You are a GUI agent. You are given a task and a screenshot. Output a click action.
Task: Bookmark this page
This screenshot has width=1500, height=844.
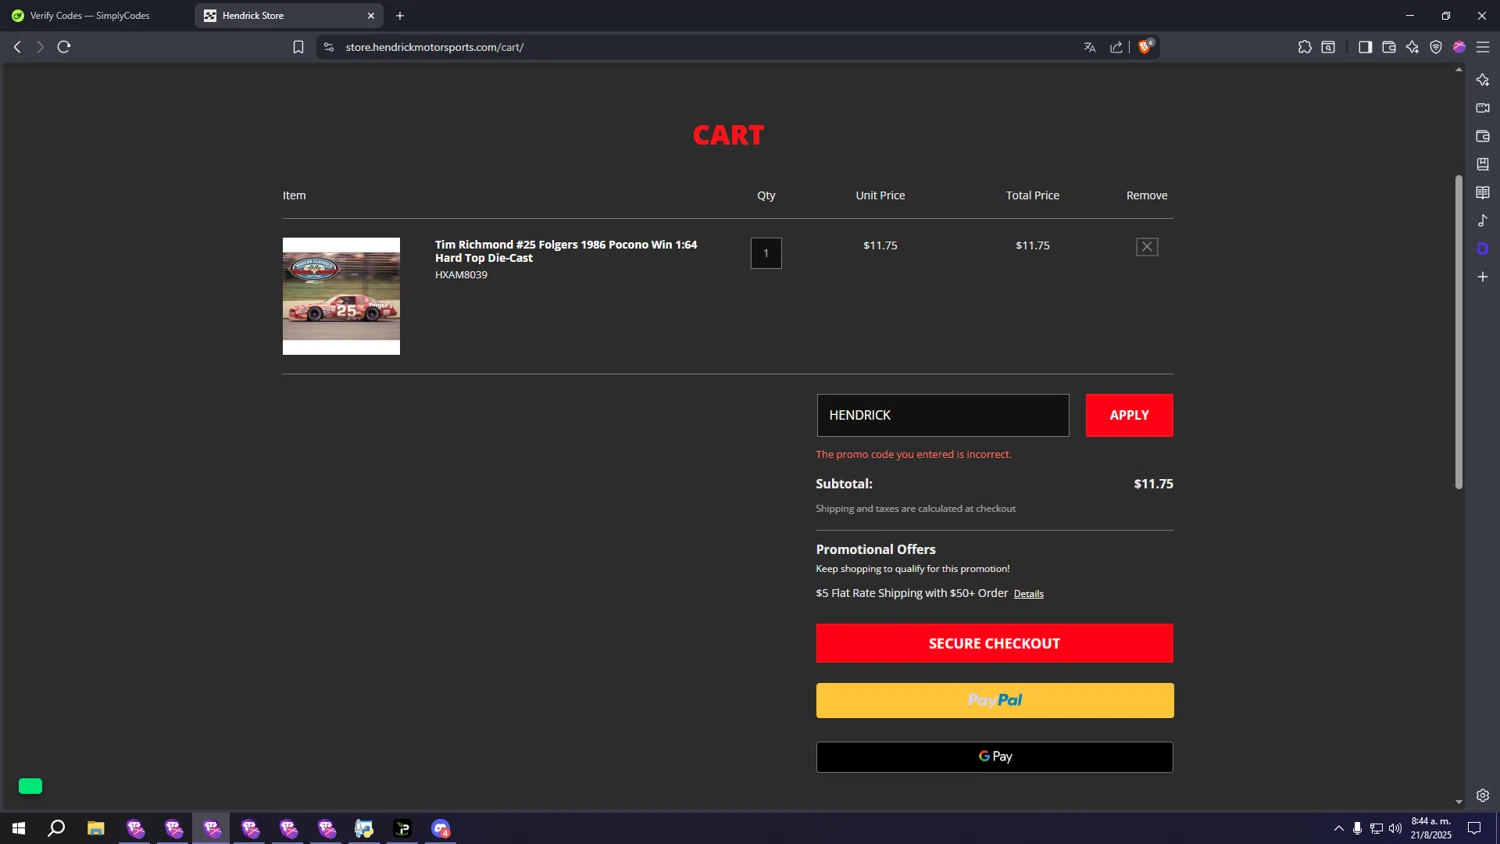pyautogui.click(x=298, y=47)
